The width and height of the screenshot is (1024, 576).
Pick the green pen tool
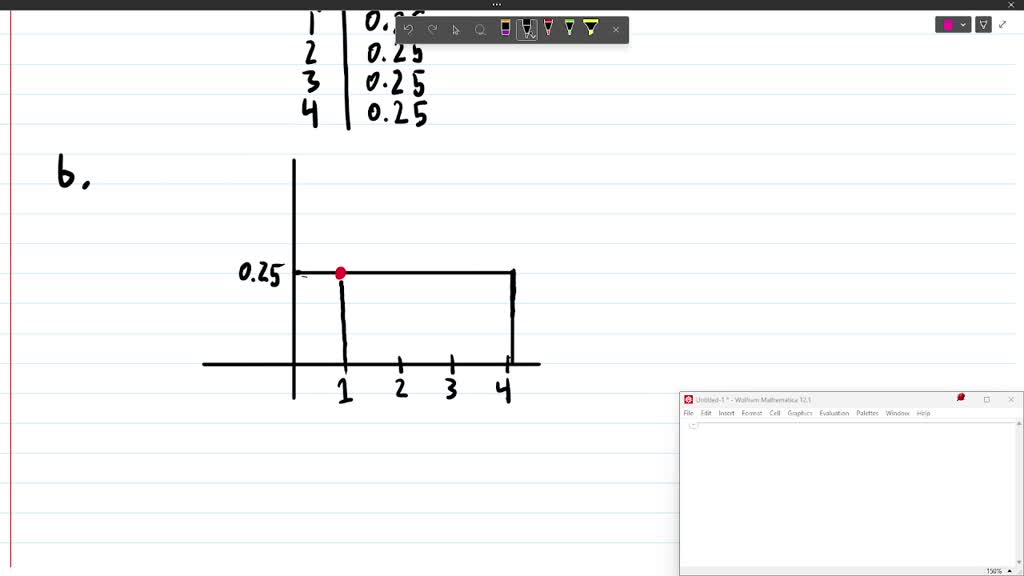tap(569, 27)
